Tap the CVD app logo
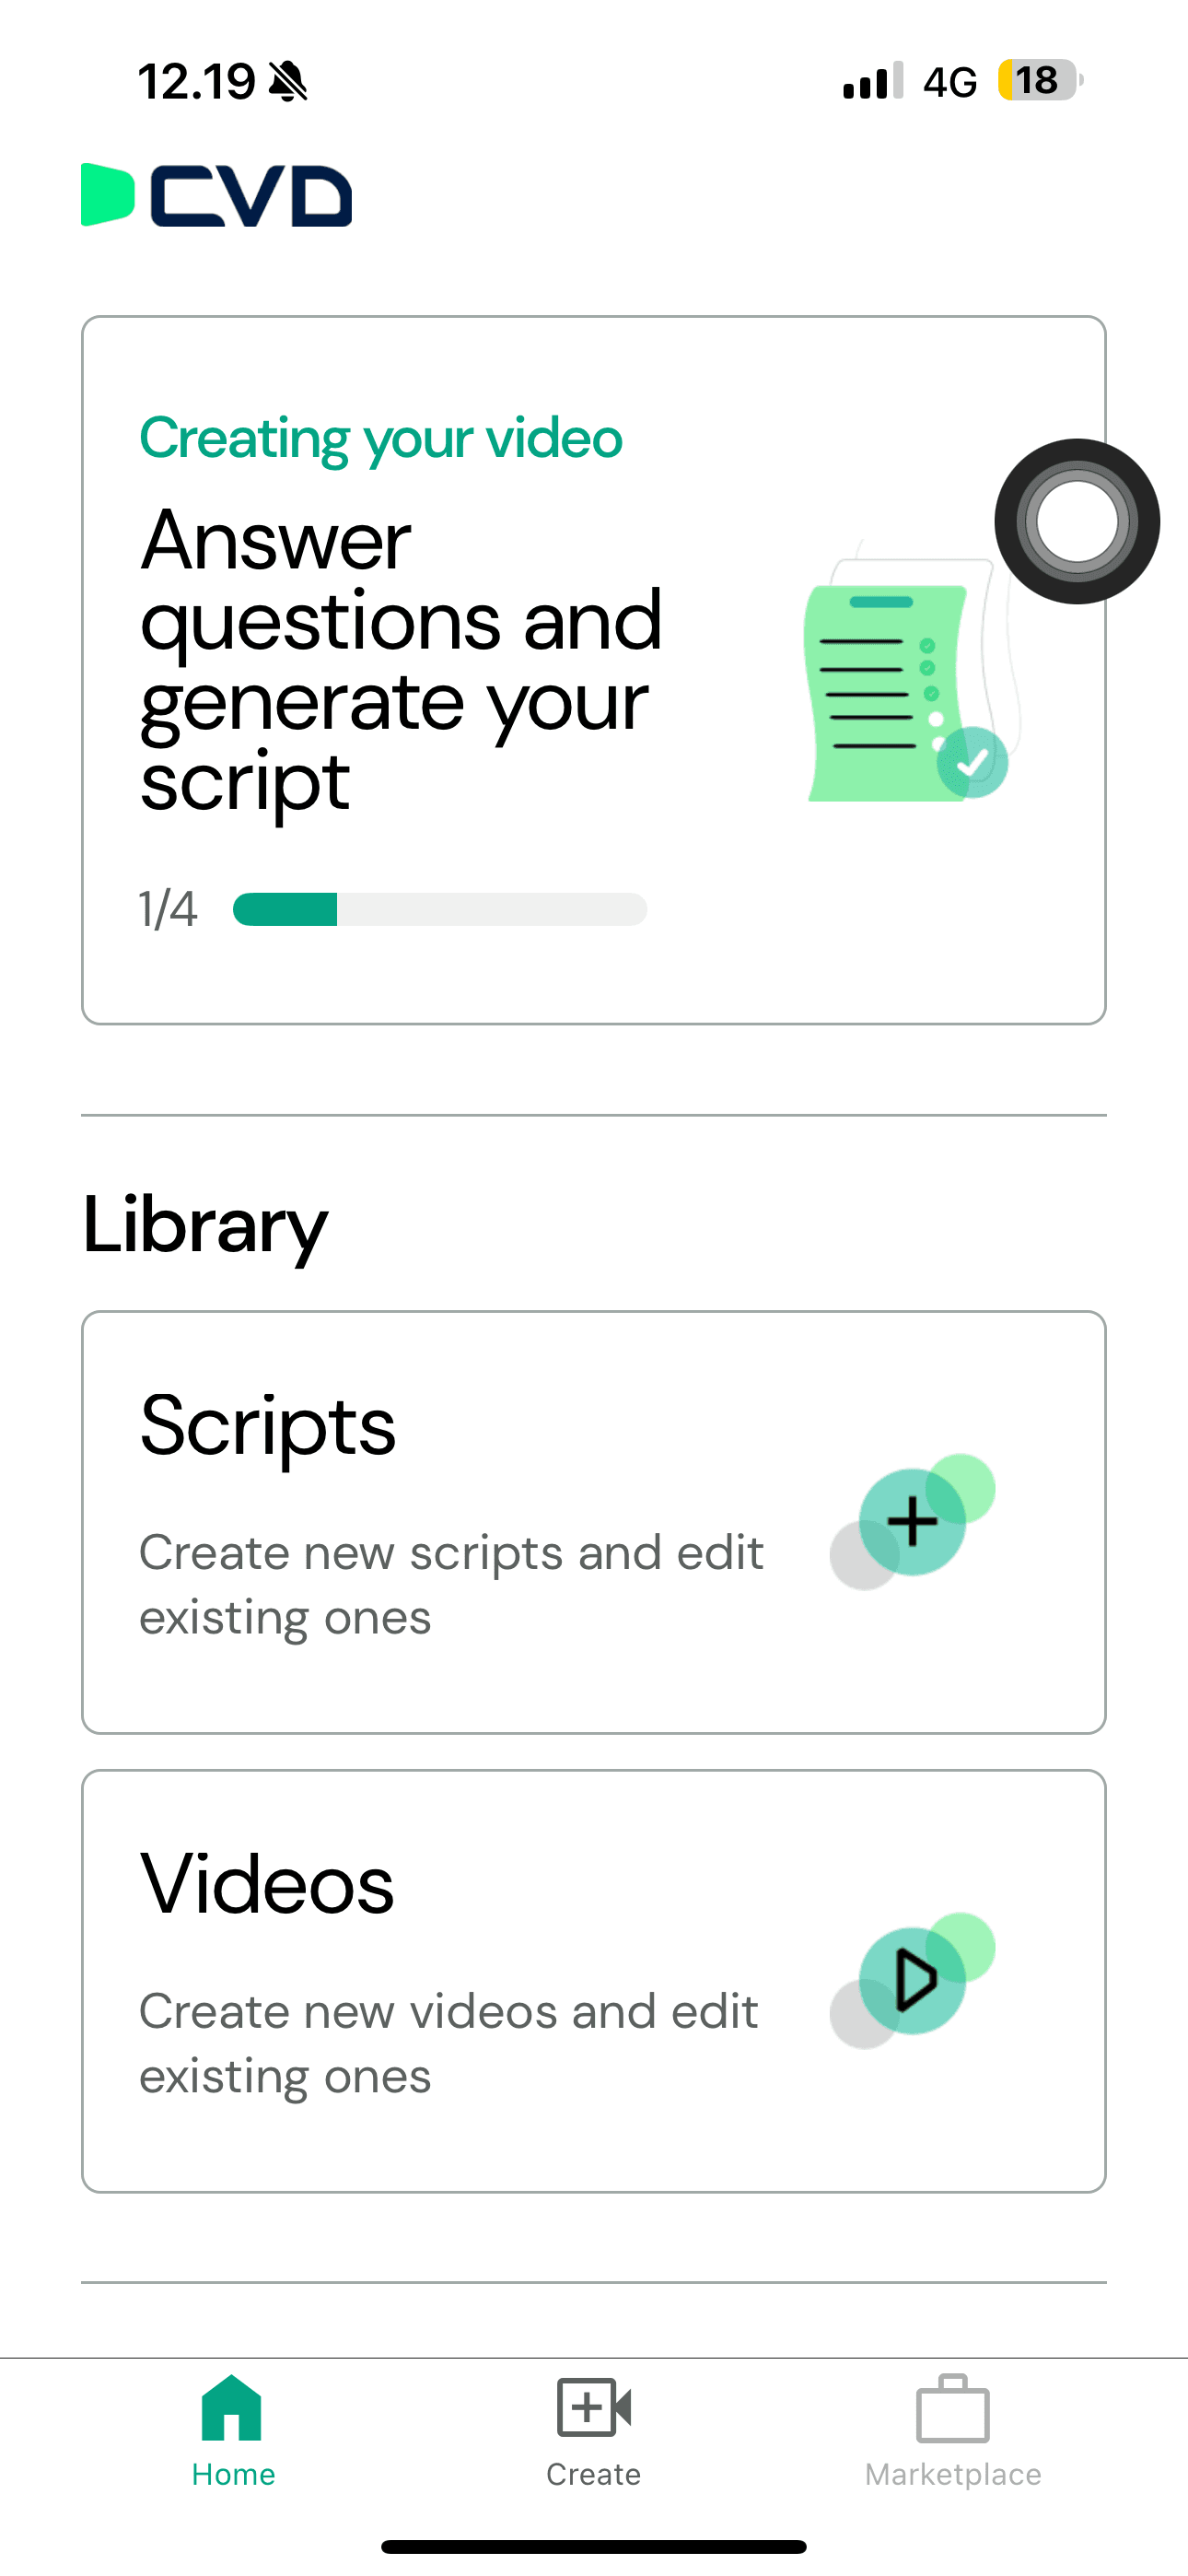Image resolution: width=1188 pixels, height=2576 pixels. 215,196
